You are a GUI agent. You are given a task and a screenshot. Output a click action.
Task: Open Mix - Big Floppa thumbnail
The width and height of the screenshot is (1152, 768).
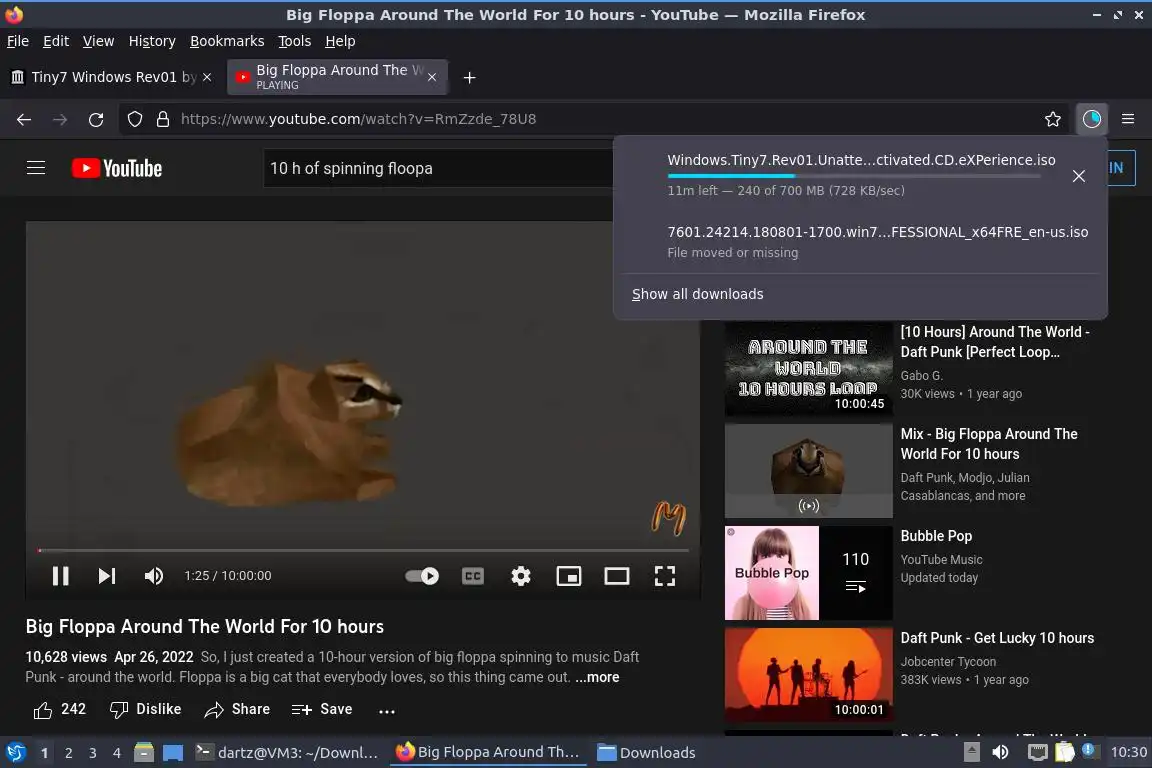[808, 471]
